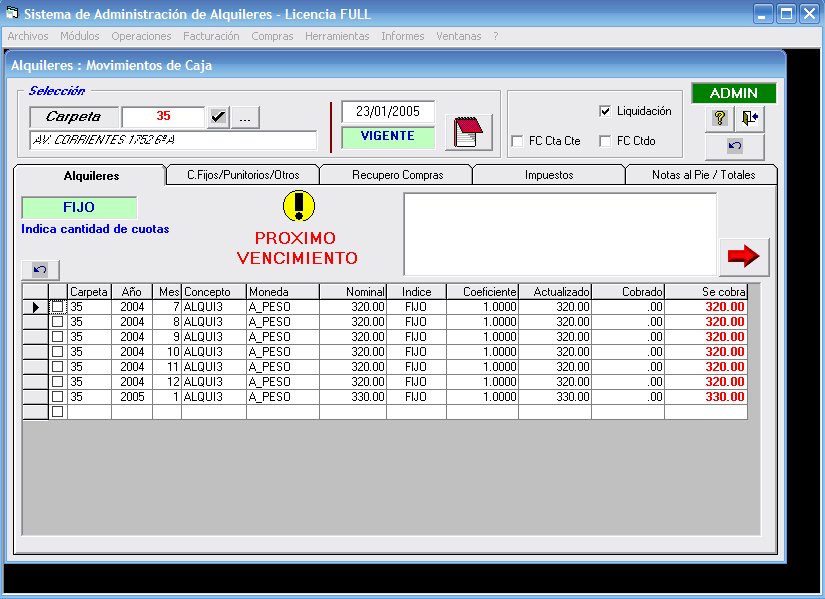The image size is (825, 599).
Task: Select the FIJO index cell for month 11
Action: click(x=416, y=367)
